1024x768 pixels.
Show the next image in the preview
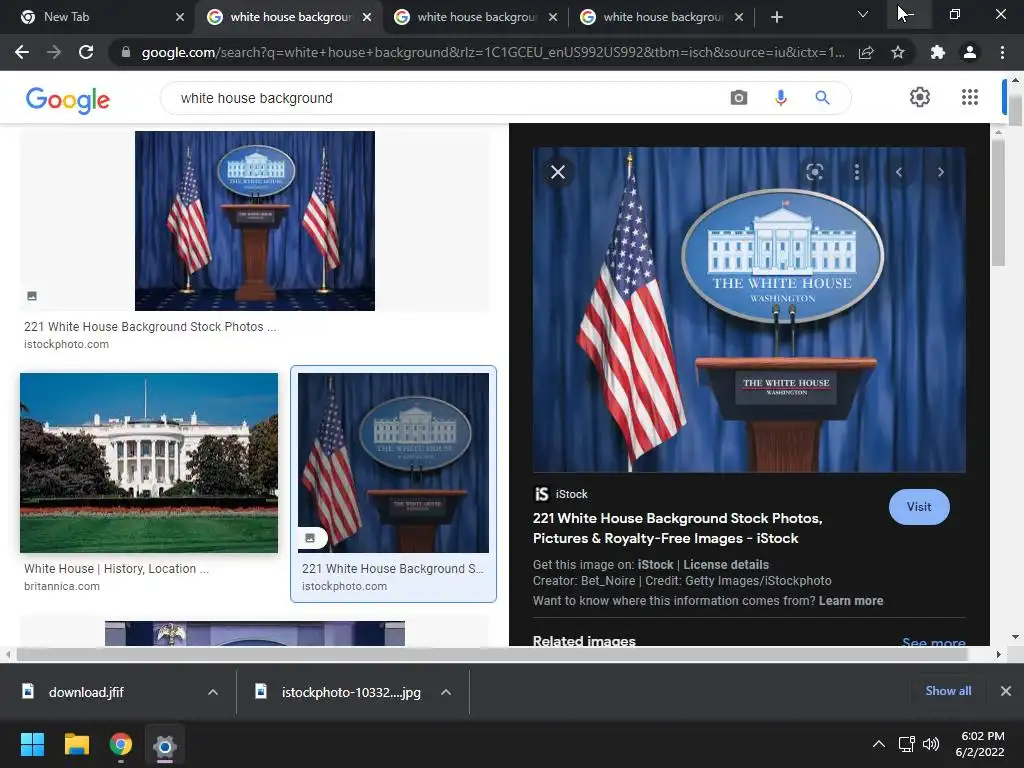[940, 172]
